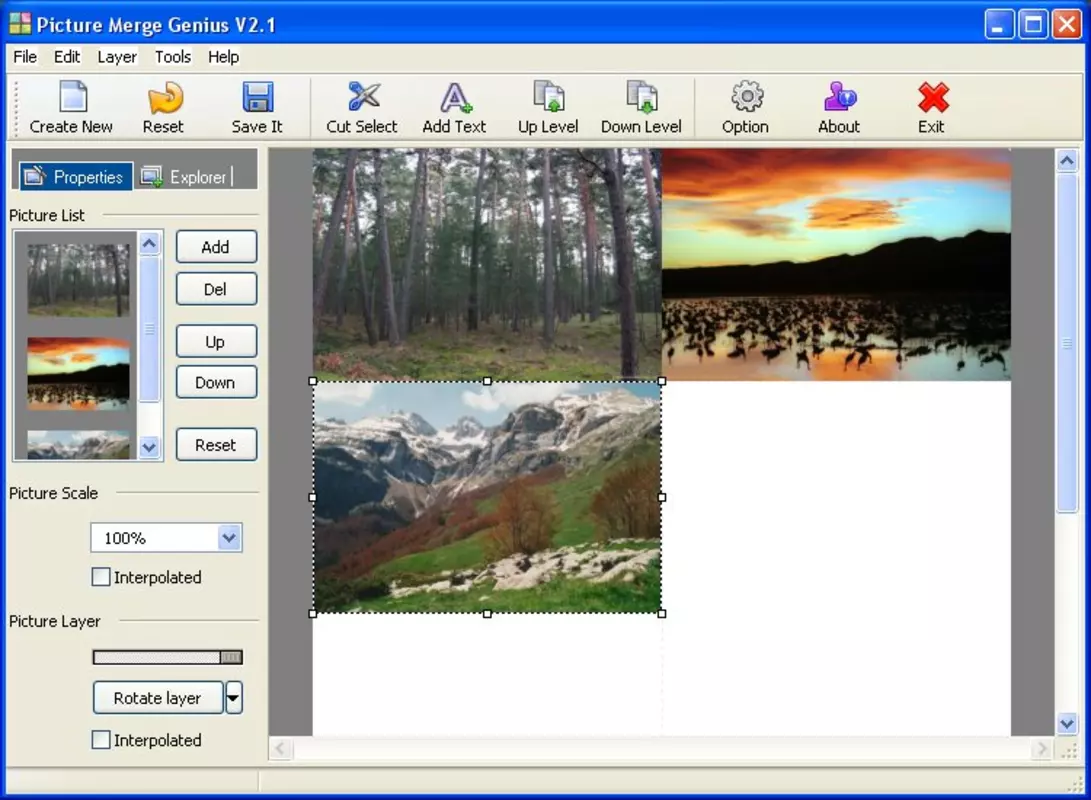Click Picture List scroll up arrow

[x=149, y=243]
